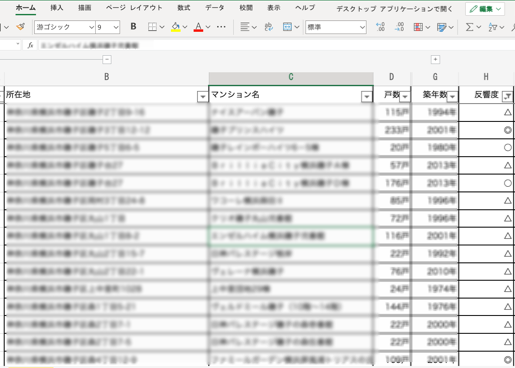Image resolution: width=515 pixels, height=368 pixels.
Task: Open the active filter on 反響度 column
Action: click(x=507, y=97)
